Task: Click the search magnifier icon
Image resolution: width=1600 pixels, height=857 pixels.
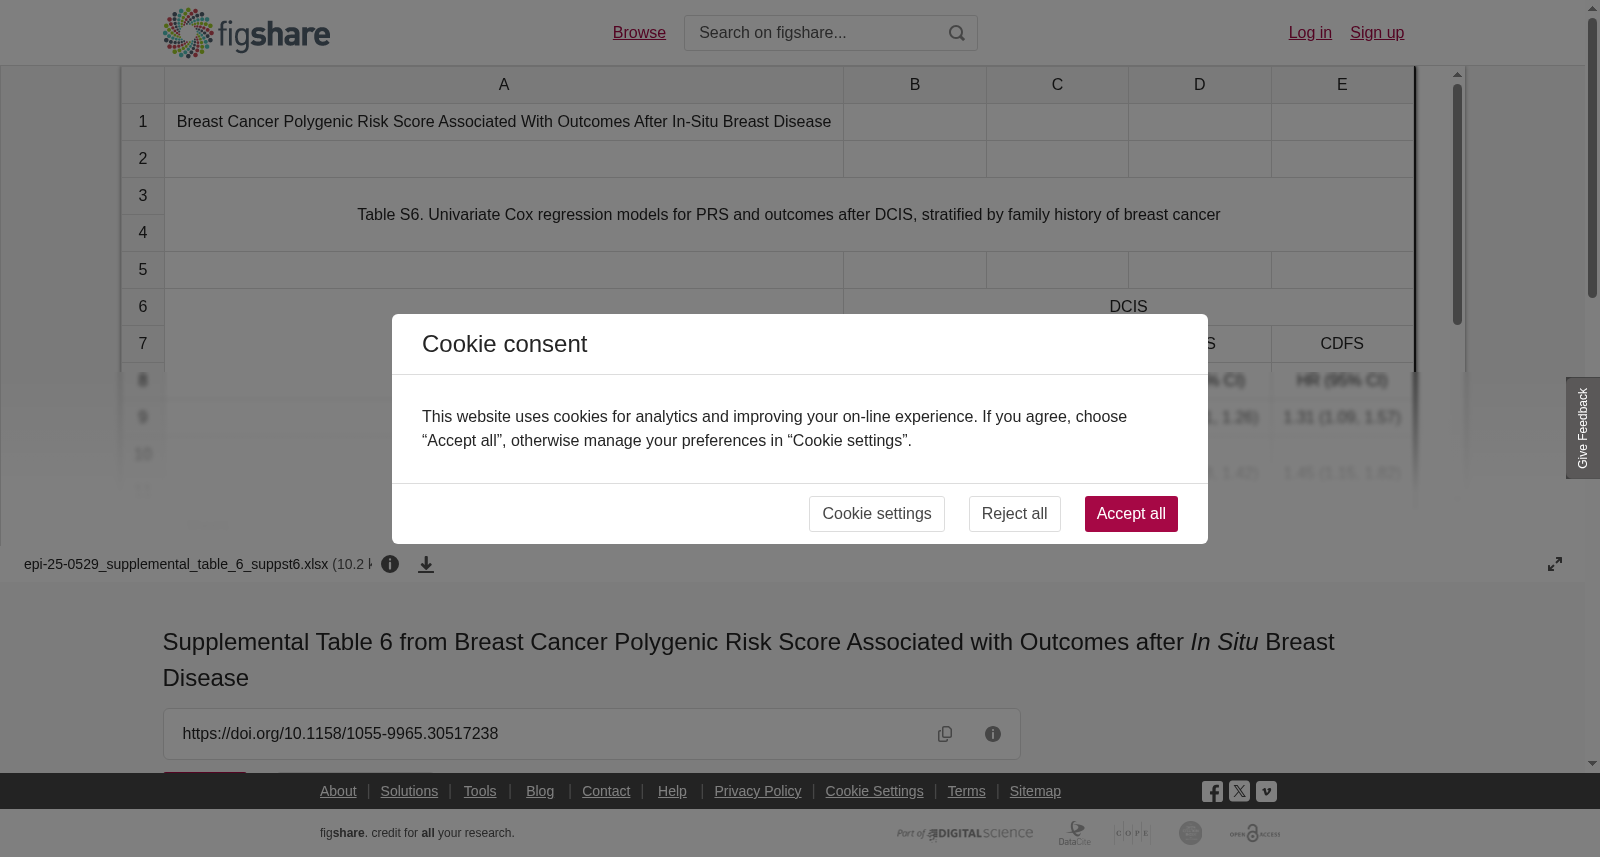Action: point(957,33)
